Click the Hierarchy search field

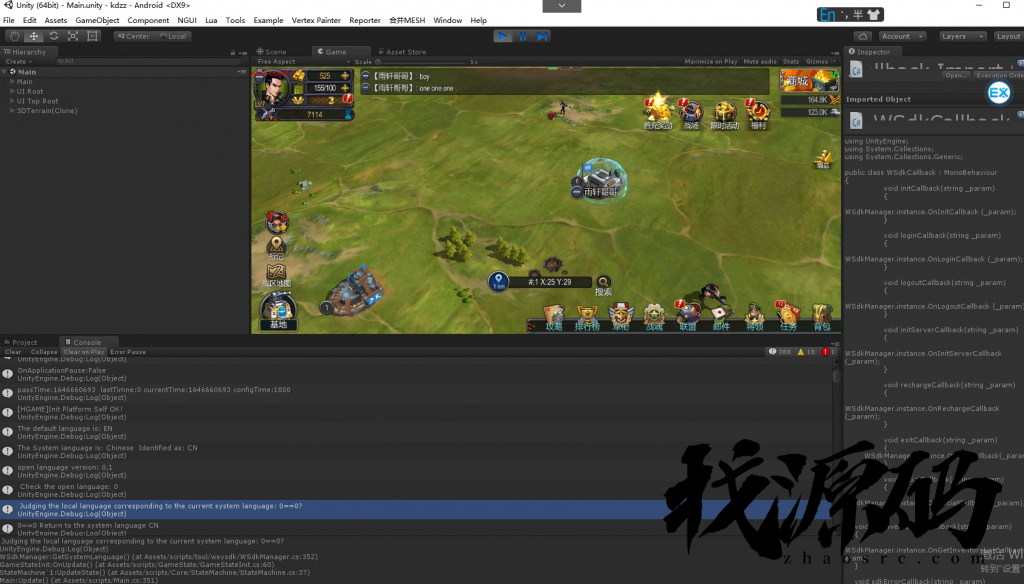click(x=147, y=61)
